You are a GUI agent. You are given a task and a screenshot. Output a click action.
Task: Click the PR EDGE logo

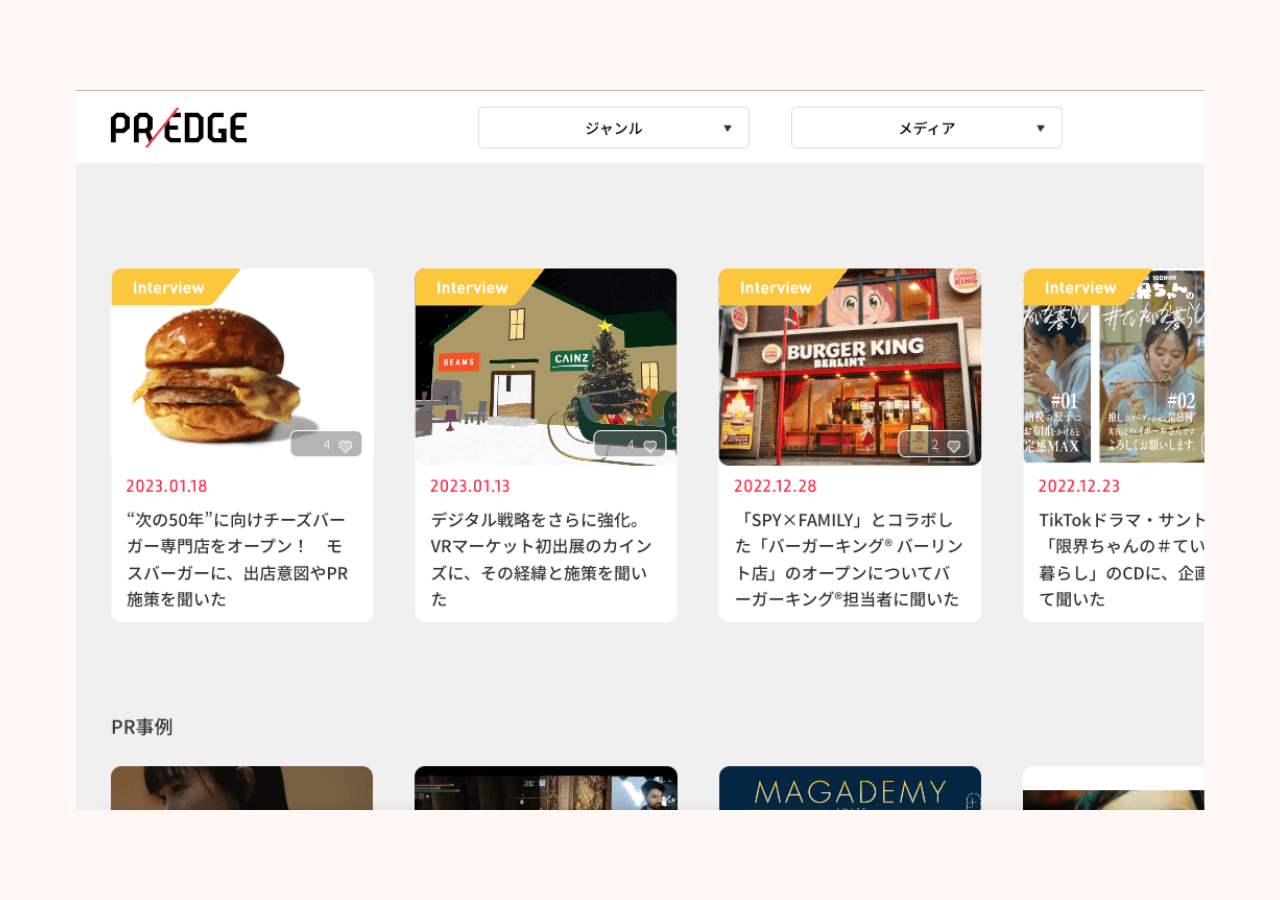pyautogui.click(x=179, y=128)
